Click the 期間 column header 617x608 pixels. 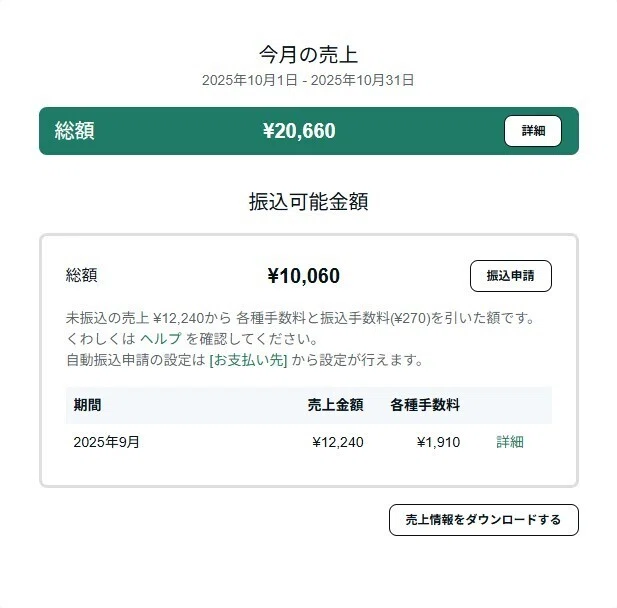click(87, 405)
